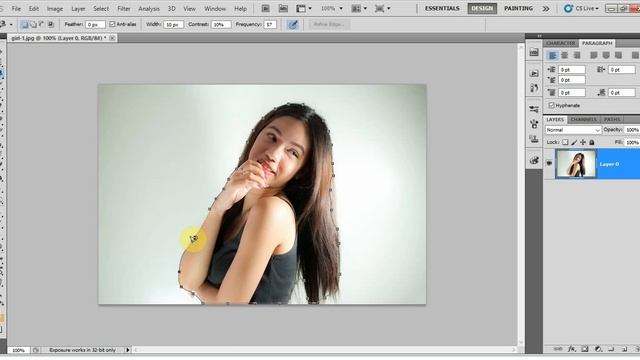Expand more workspaces with double chevron
640x360 pixels.
[x=546, y=9]
